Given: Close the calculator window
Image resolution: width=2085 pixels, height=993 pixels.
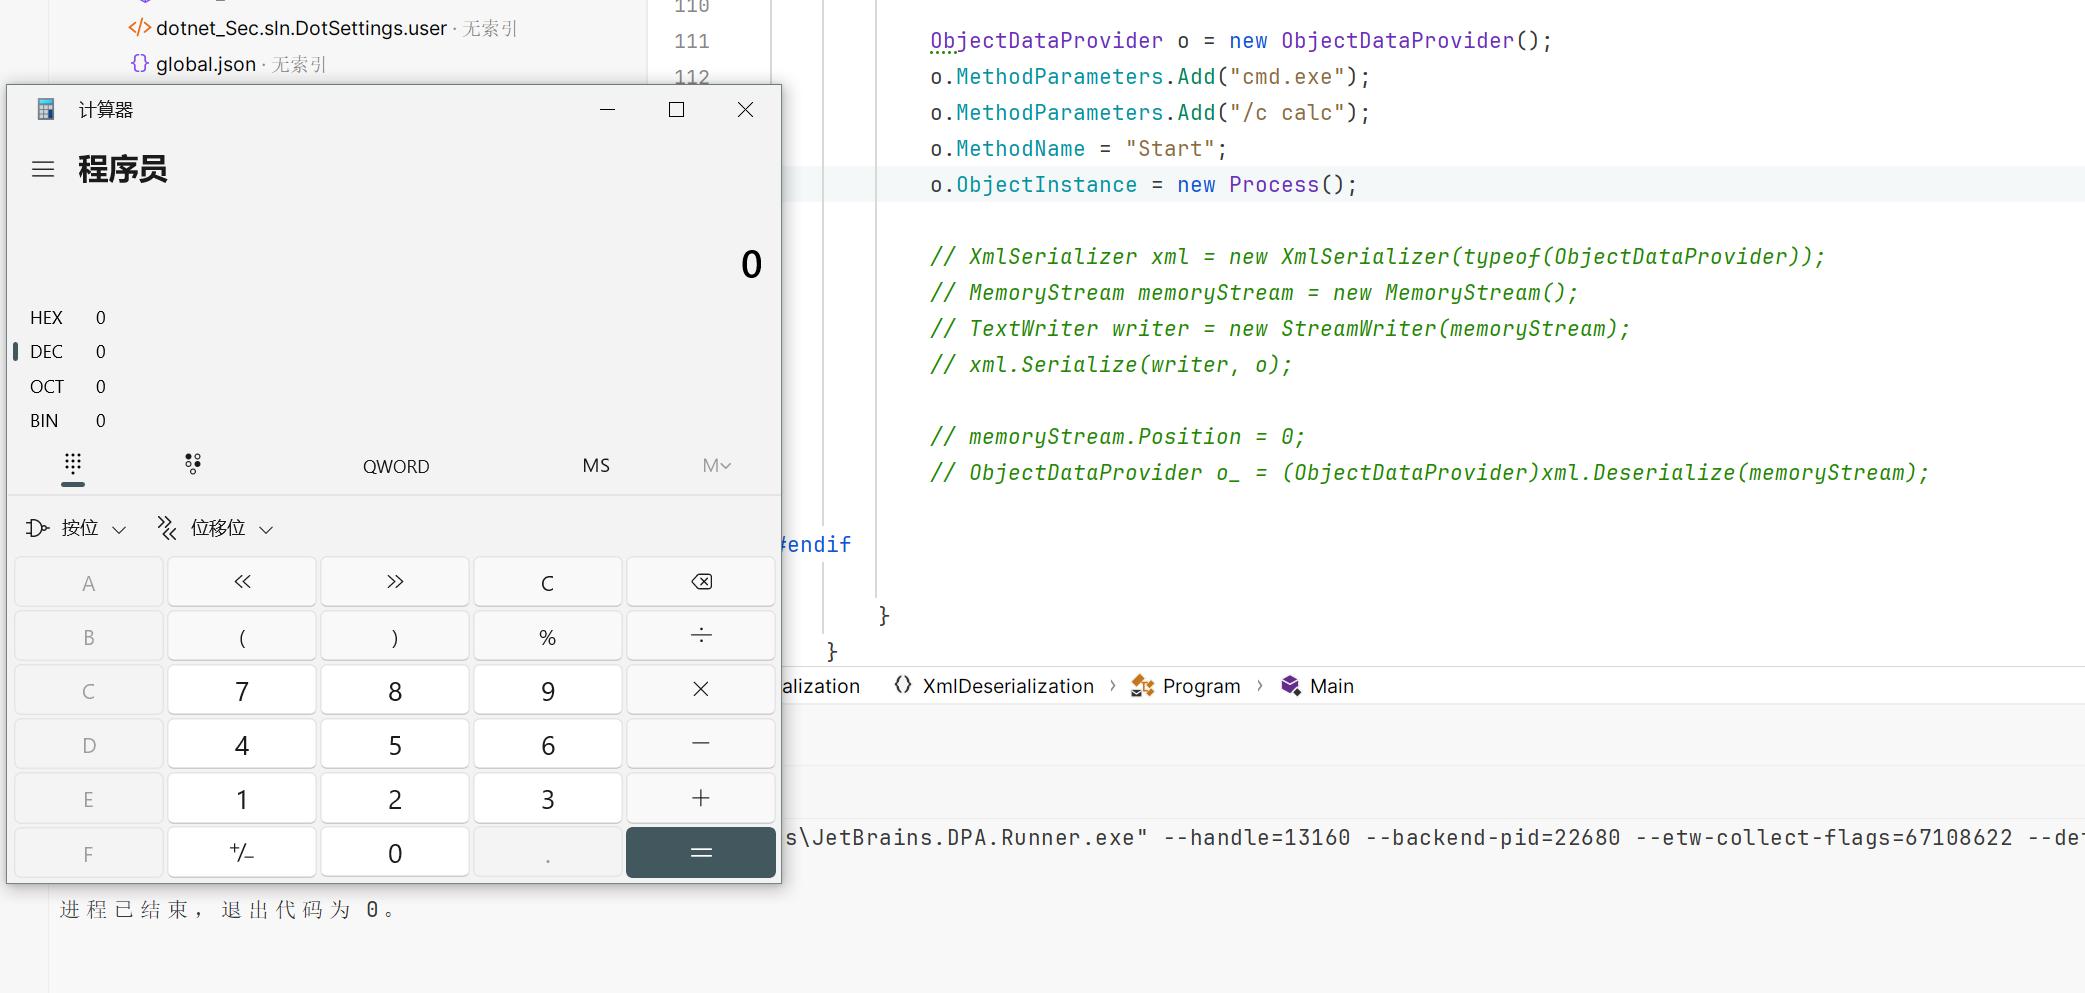Looking at the screenshot, I should (746, 110).
